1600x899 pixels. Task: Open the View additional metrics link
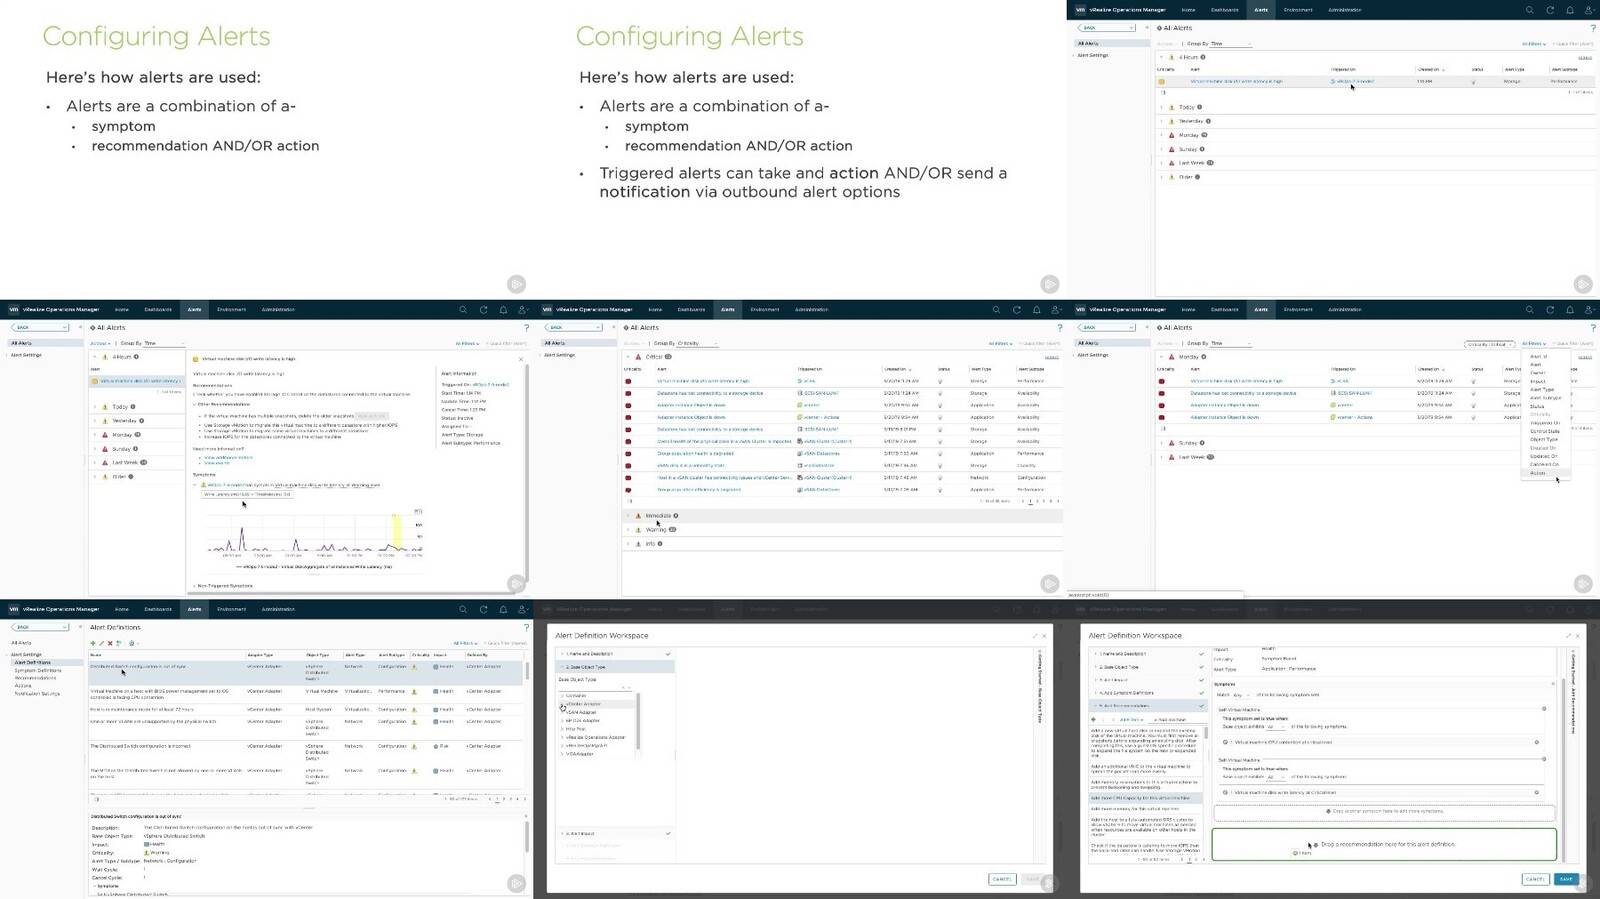tap(228, 457)
